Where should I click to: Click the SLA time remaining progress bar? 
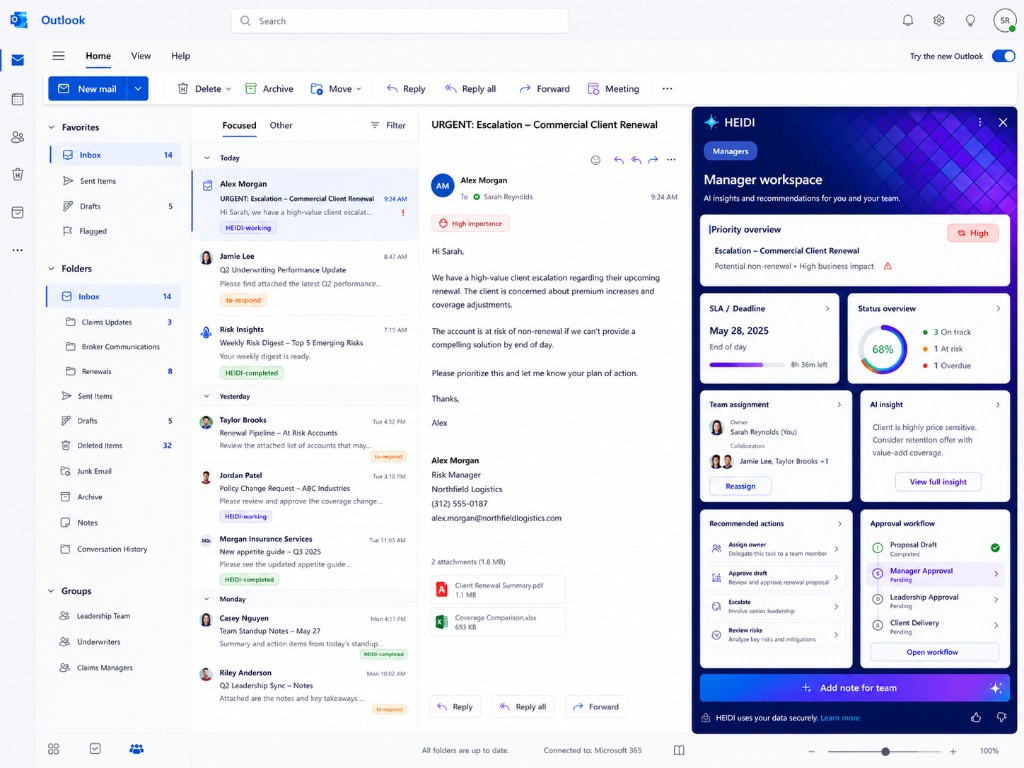747,364
